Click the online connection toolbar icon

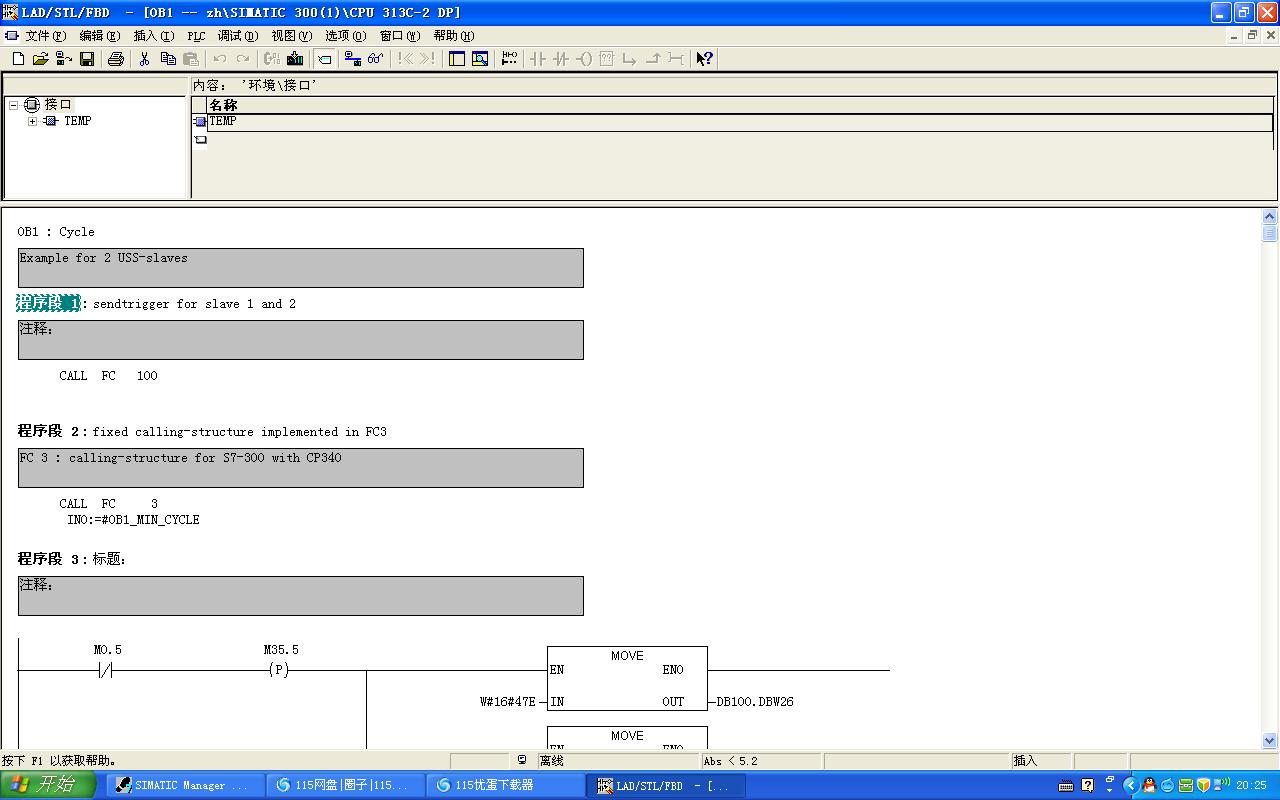pos(353,59)
